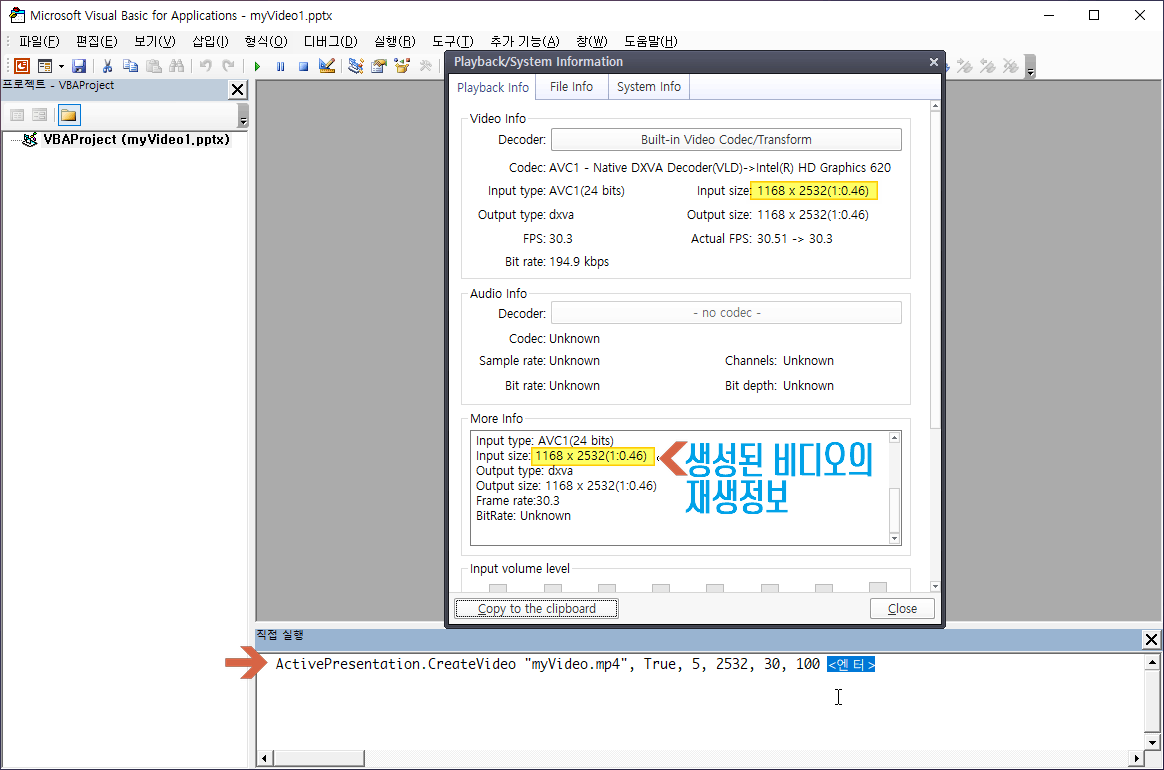Open the 창(W) menu
Image resolution: width=1164 pixels, height=770 pixels.
[592, 41]
